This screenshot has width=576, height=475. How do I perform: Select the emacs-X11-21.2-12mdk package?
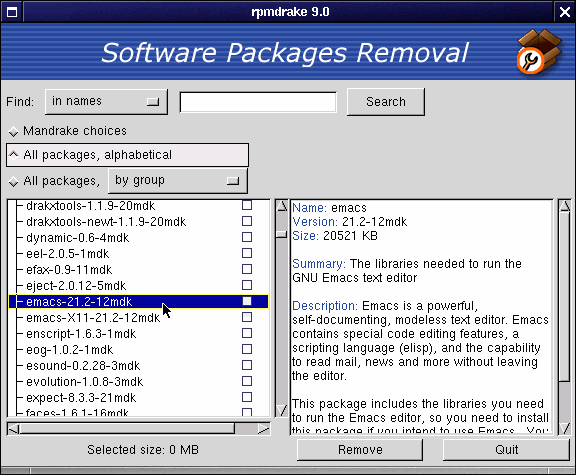click(93, 318)
